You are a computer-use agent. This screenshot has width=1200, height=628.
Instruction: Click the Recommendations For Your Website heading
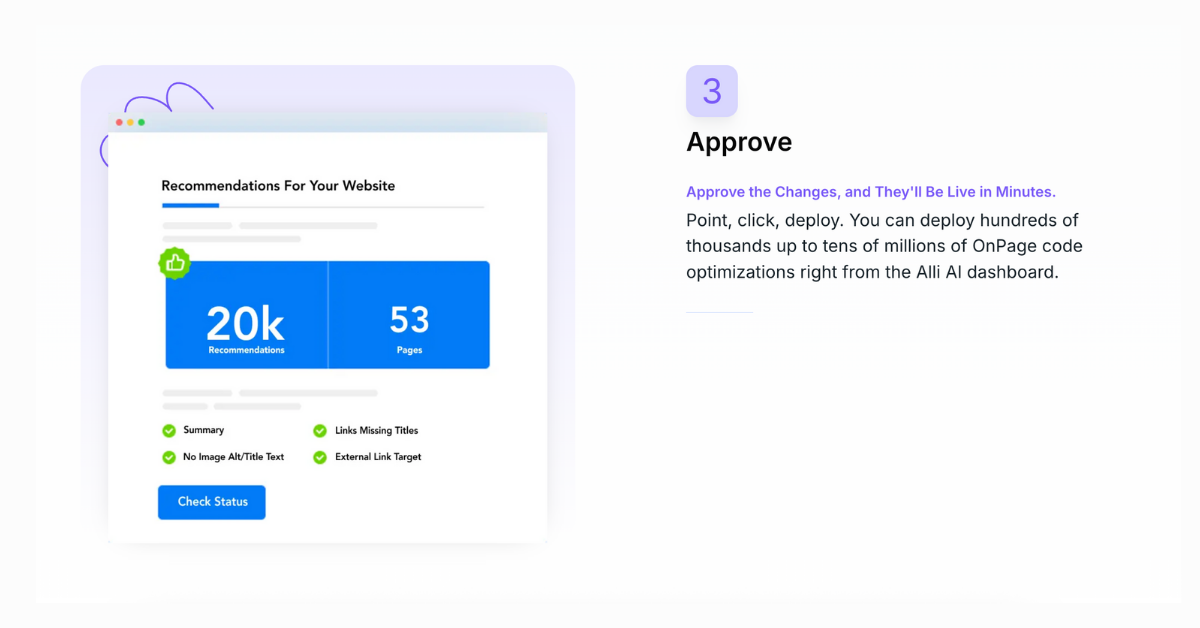(278, 186)
